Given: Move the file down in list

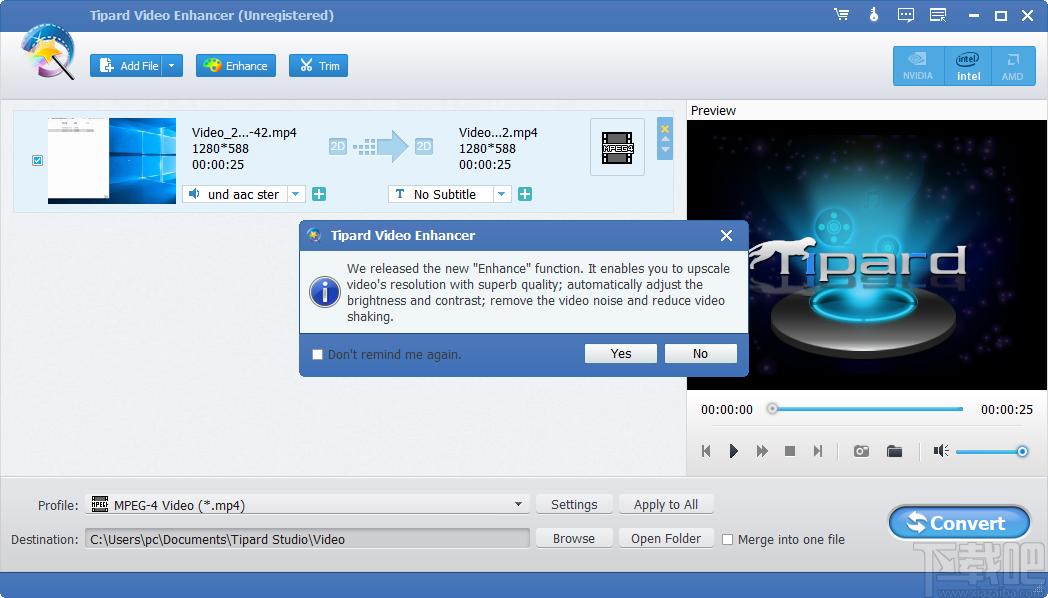Looking at the screenshot, I should pyautogui.click(x=665, y=149).
